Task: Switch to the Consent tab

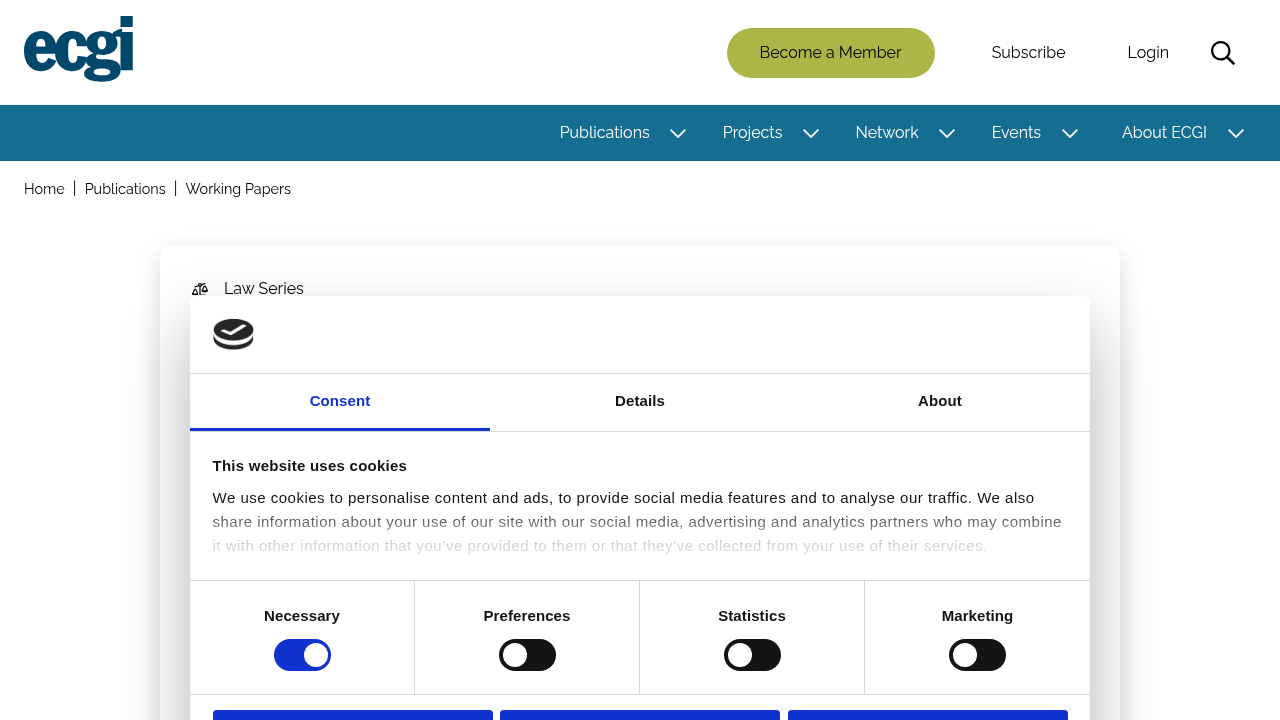Action: pos(340,402)
